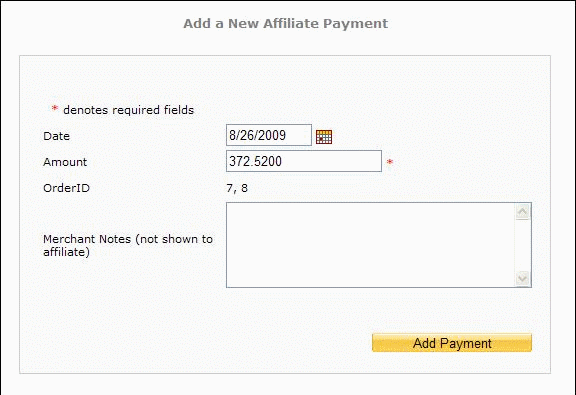Viewport: 576px width, 395px height.
Task: Click the OrderID label
Action: coord(66,188)
